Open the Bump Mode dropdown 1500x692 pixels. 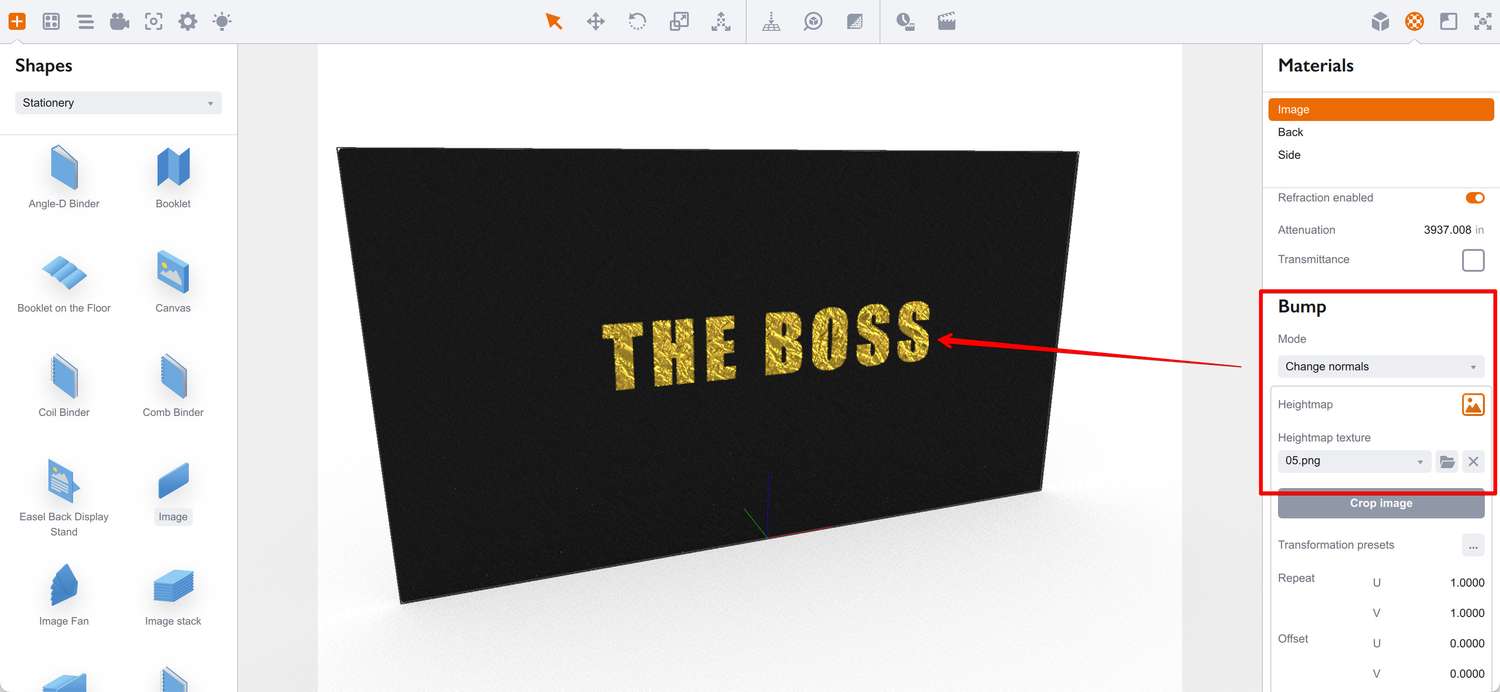pyautogui.click(x=1381, y=367)
